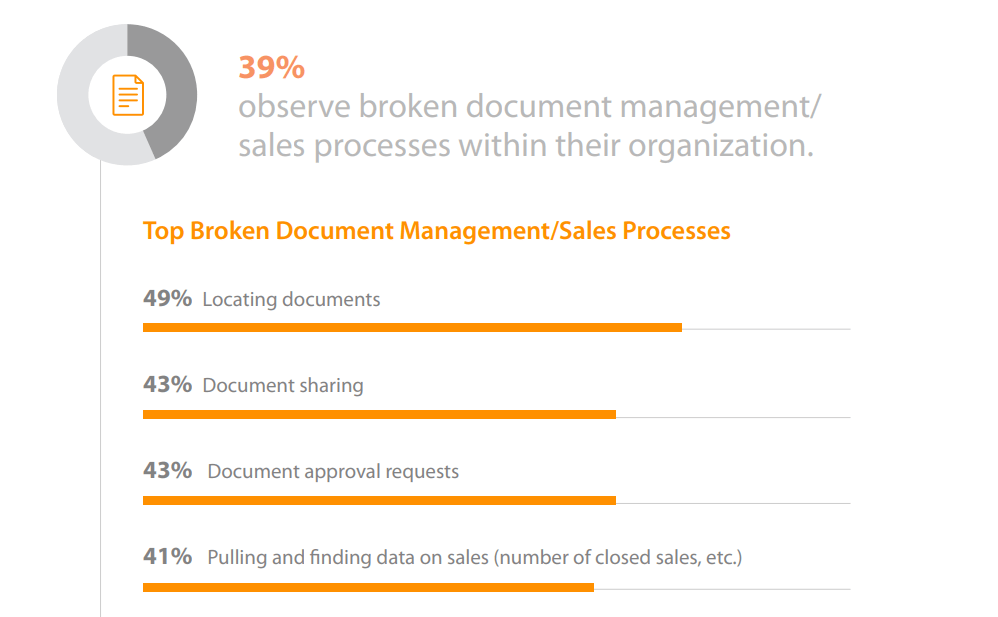
Task: Click the orange Locating documents progress bar
Action: coord(412,327)
